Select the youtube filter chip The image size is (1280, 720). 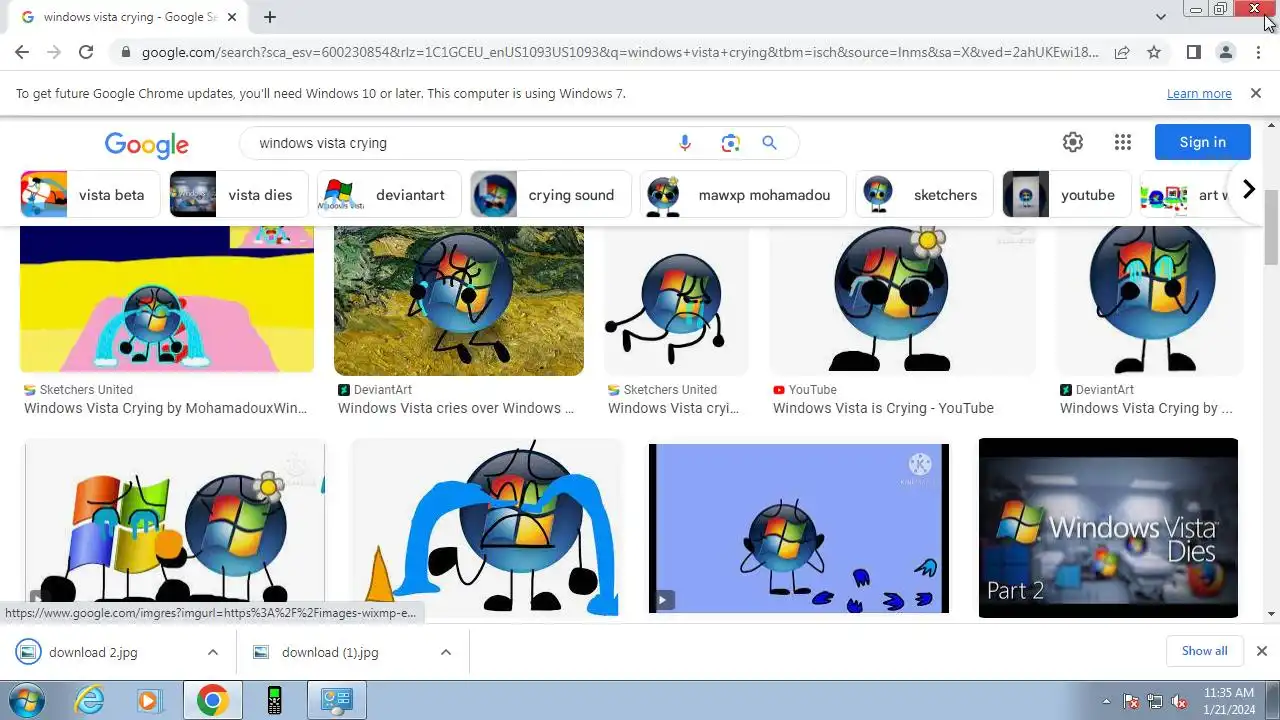[1067, 194]
